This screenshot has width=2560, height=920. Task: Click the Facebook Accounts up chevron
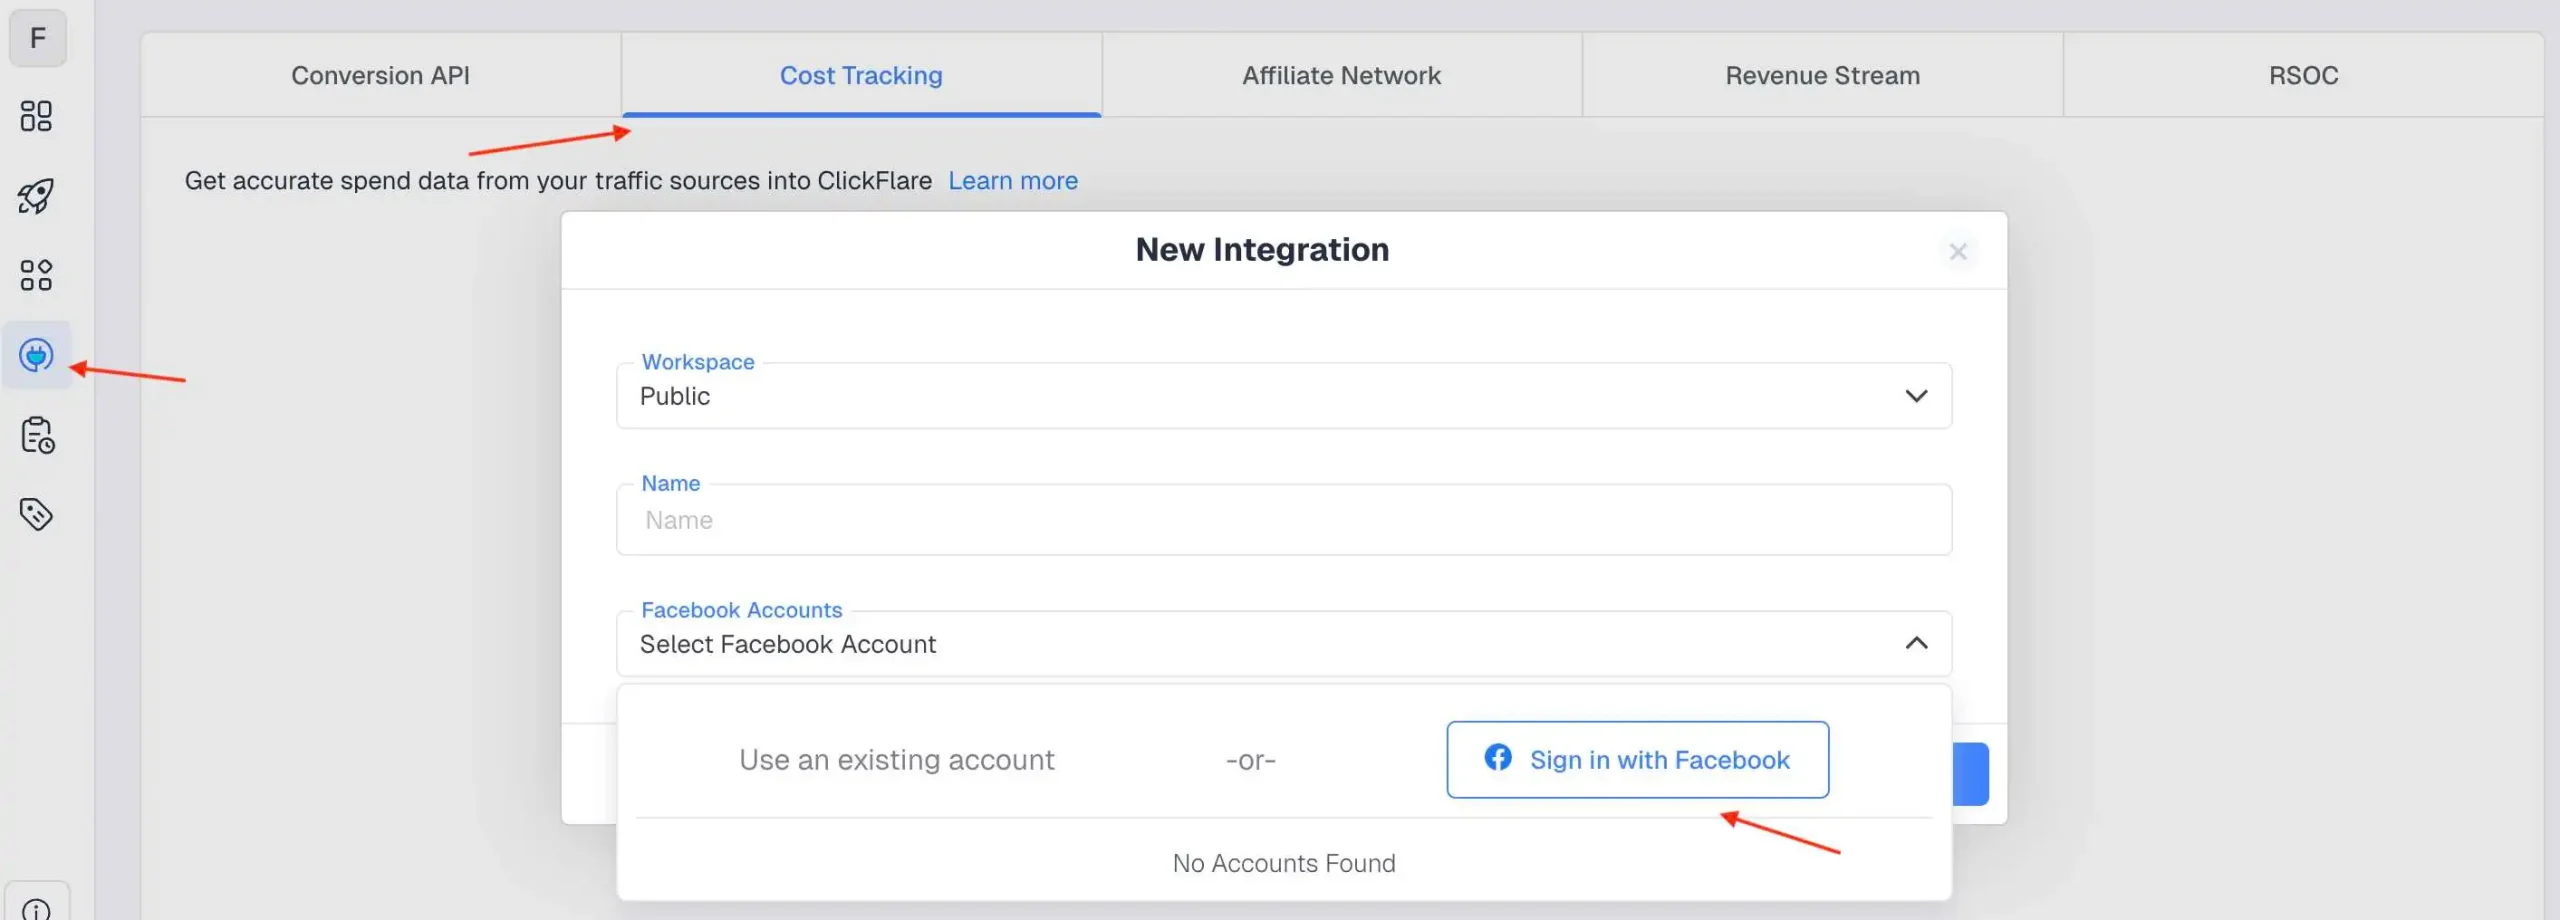1916,643
